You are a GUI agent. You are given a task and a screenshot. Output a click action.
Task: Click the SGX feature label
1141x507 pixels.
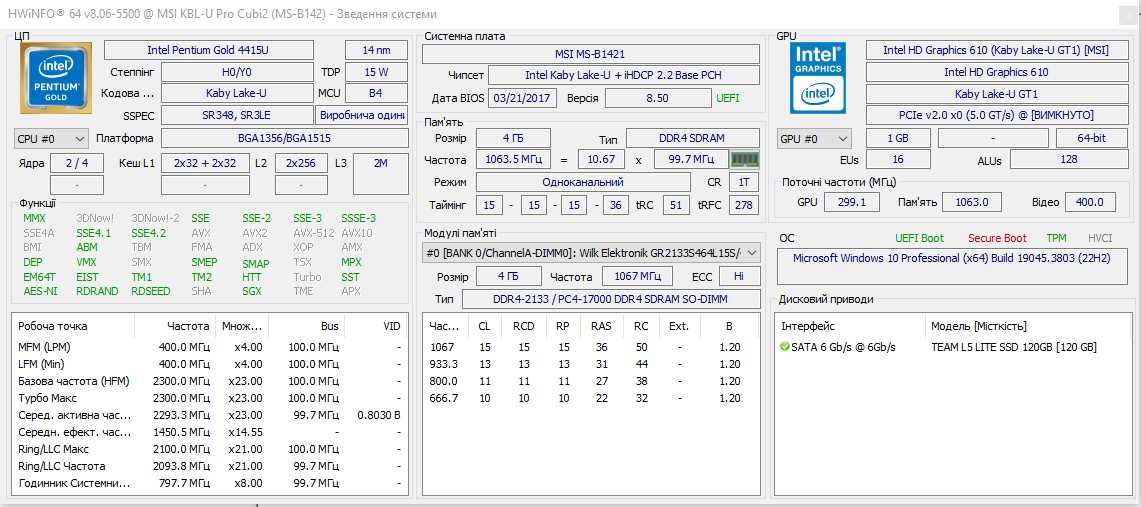coord(252,291)
